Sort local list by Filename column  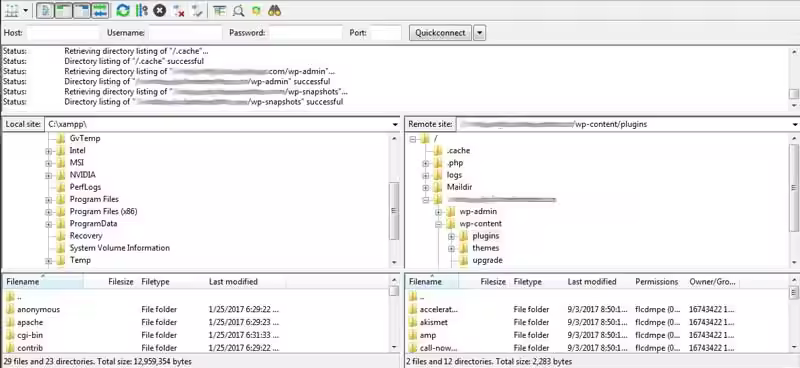point(43,282)
